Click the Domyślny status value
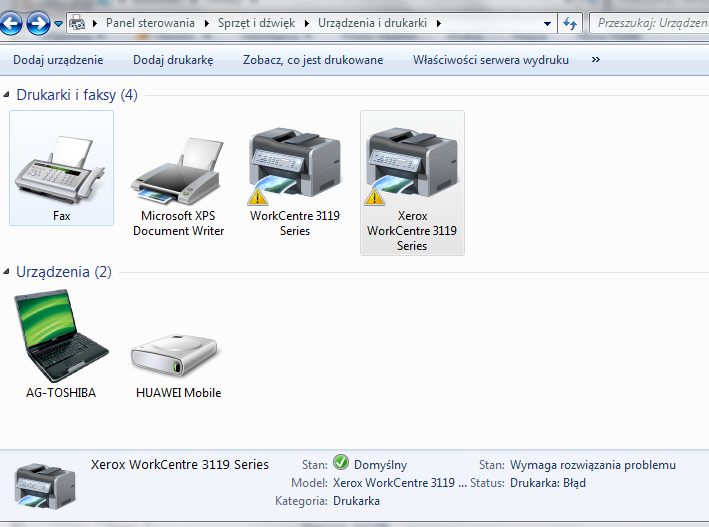 click(x=380, y=465)
